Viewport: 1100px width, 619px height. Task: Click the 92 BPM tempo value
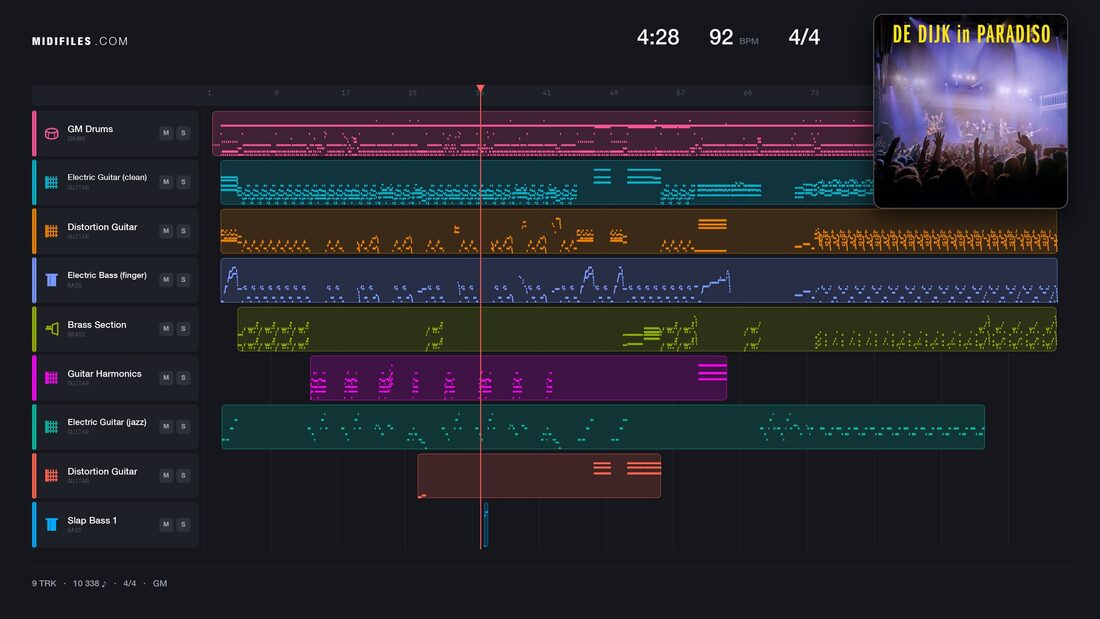[720, 37]
